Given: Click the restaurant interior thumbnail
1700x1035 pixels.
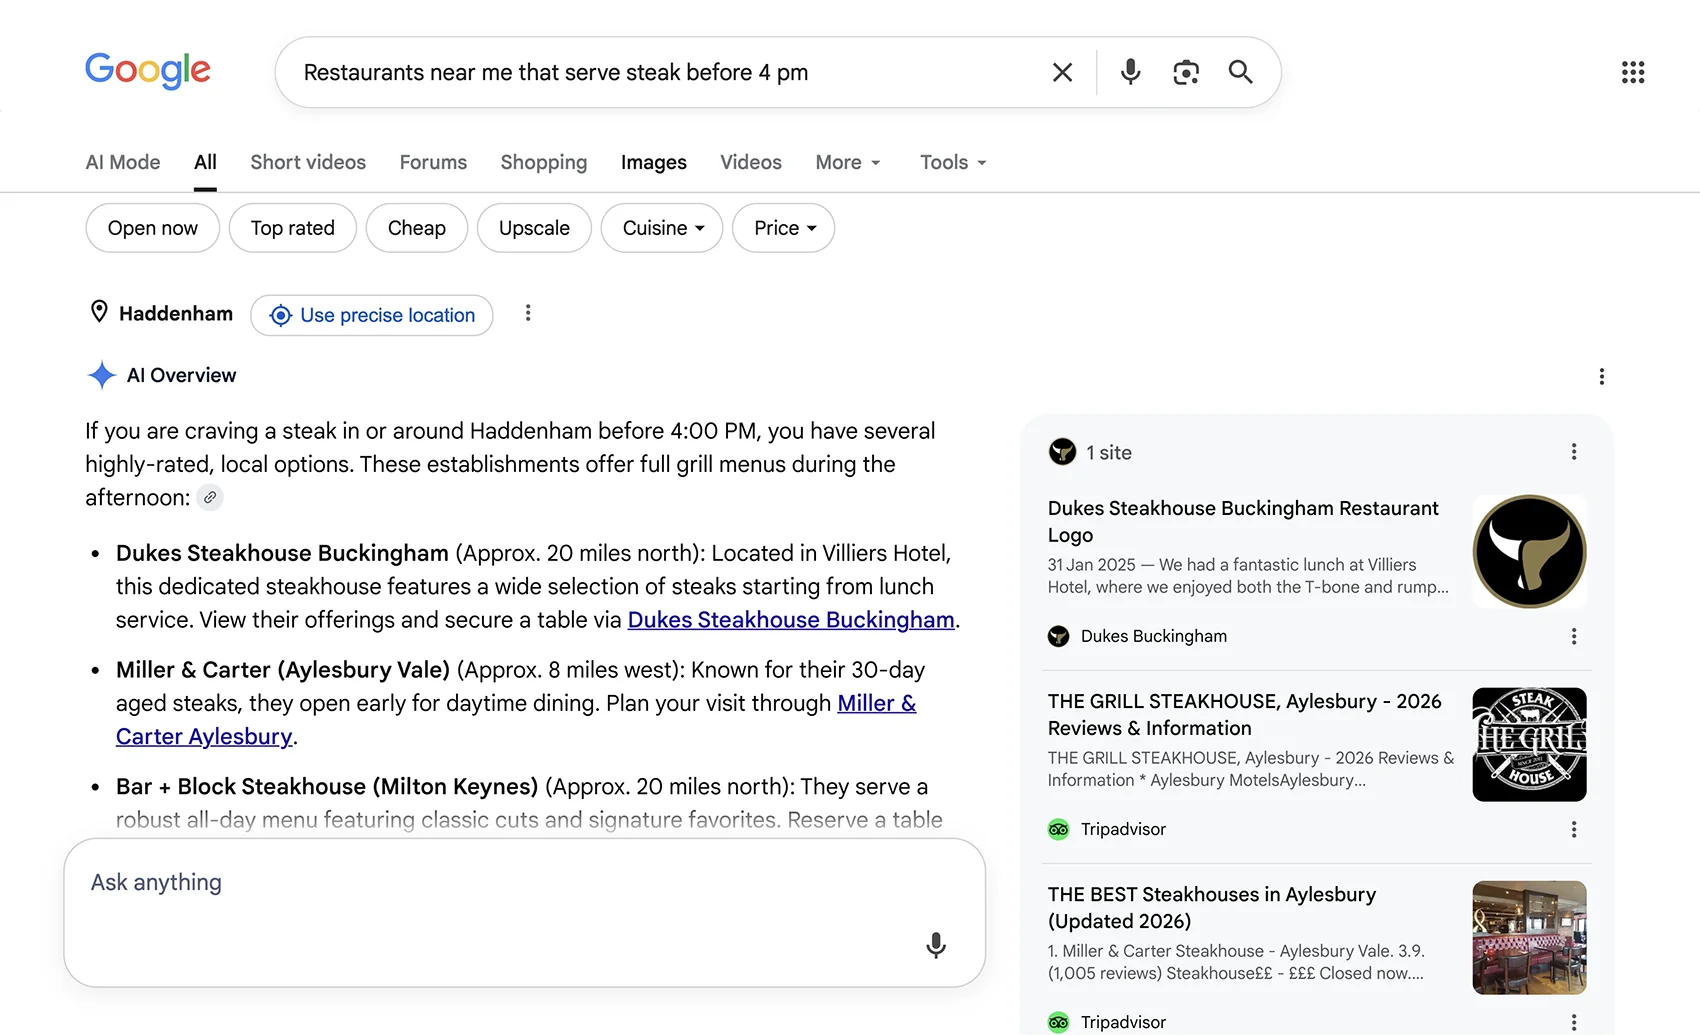Looking at the screenshot, I should (1529, 937).
